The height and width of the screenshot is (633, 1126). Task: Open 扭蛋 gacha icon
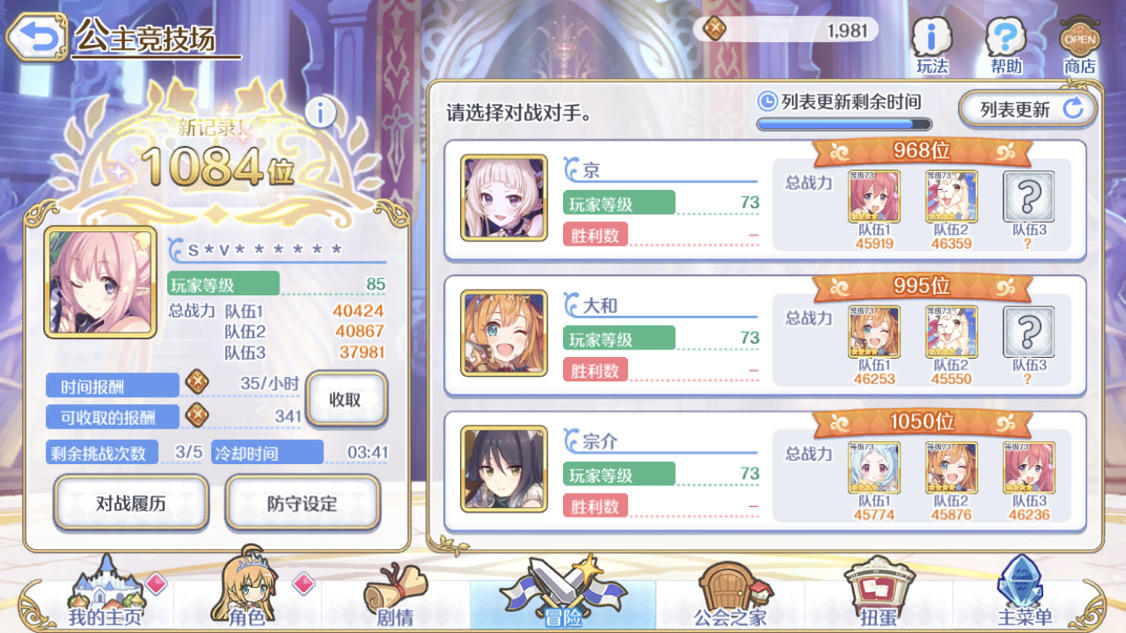coord(878,593)
